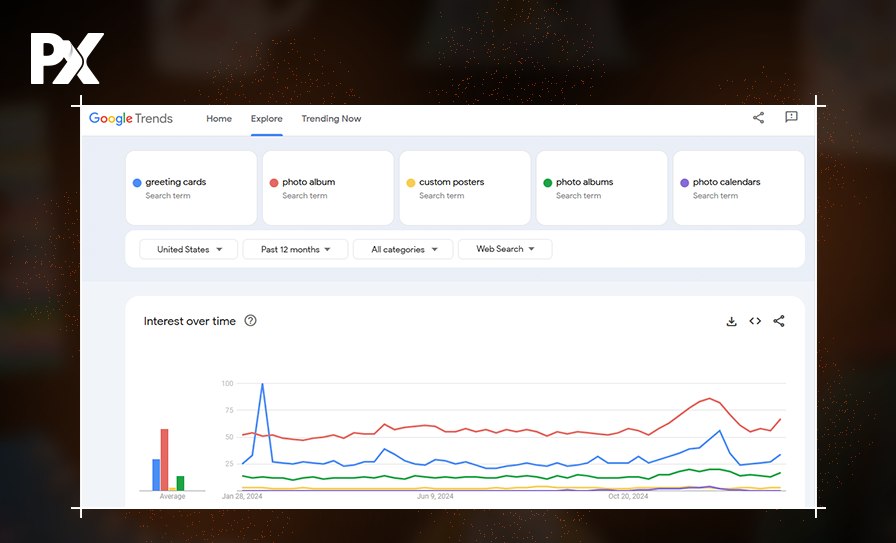Click the embed code icon

(x=755, y=321)
